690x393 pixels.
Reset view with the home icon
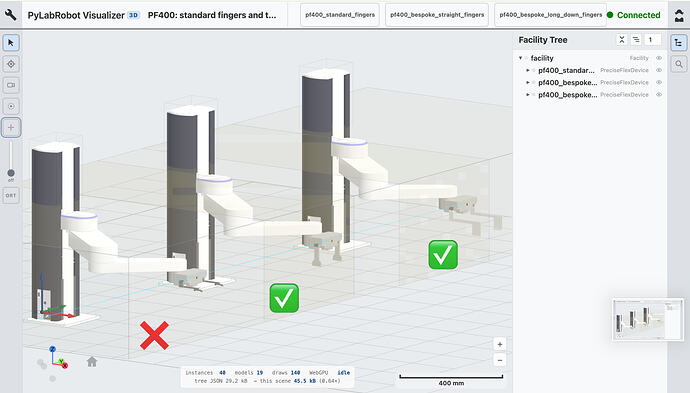[92, 362]
